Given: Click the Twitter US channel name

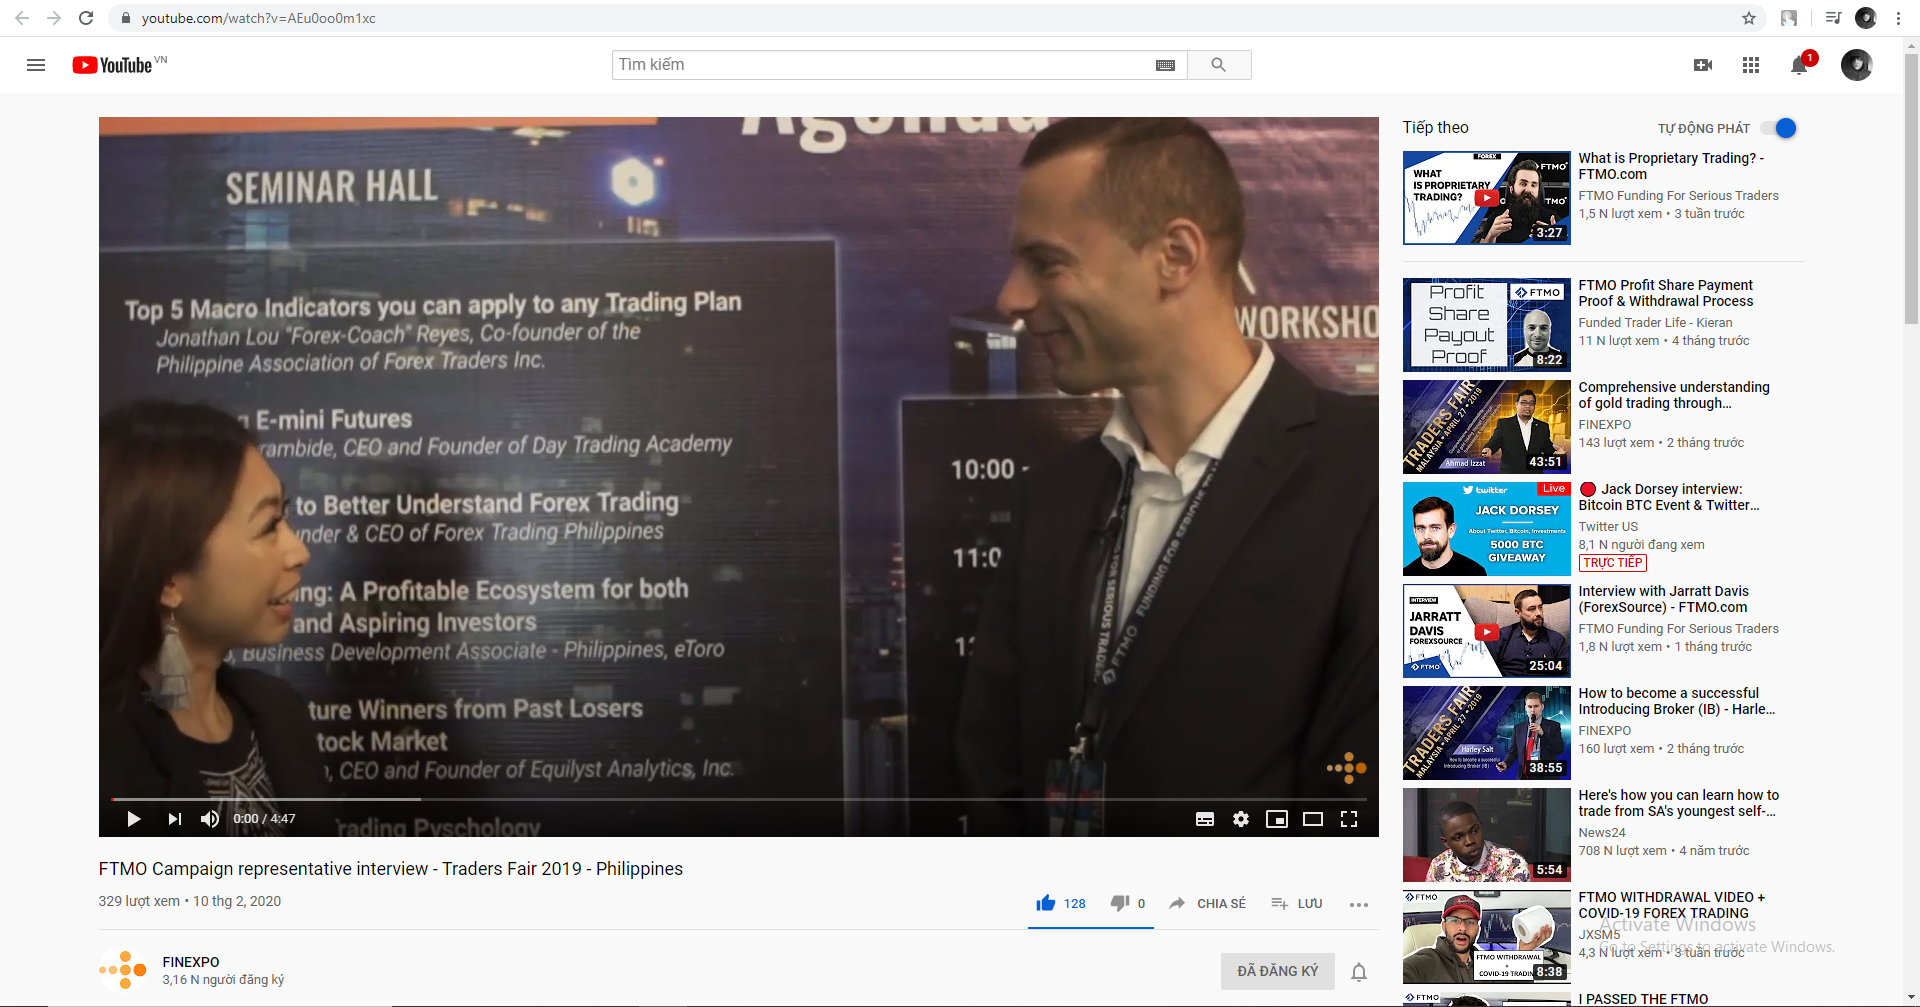Looking at the screenshot, I should click(1608, 527).
